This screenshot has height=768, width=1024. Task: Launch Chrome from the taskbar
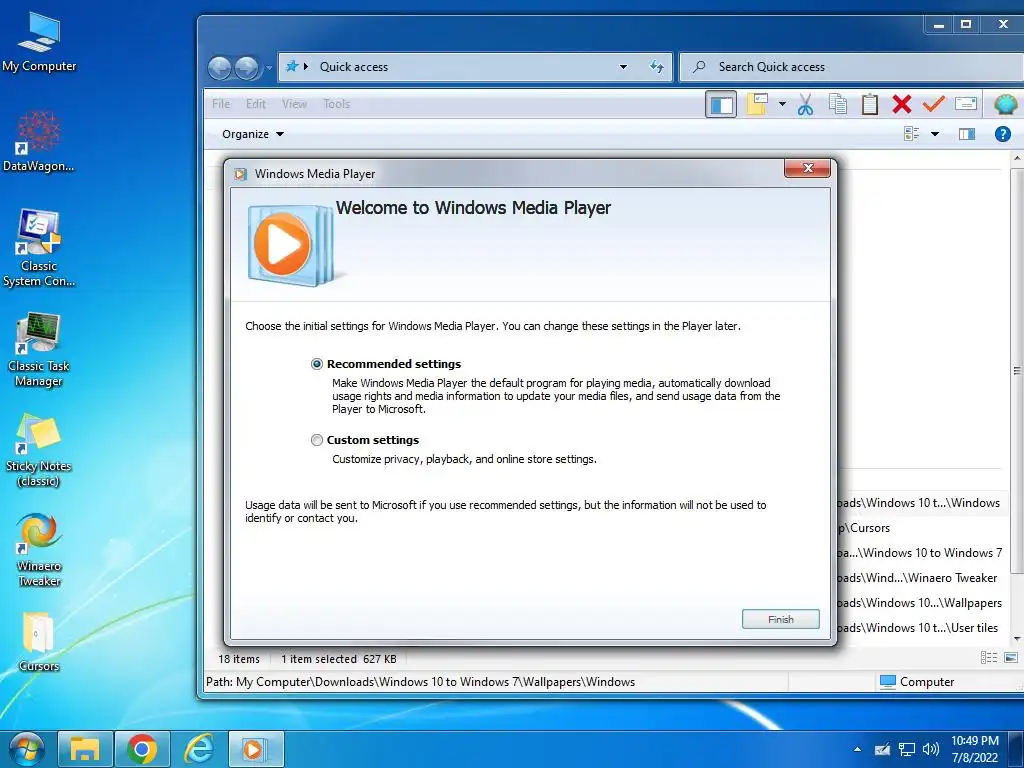142,748
